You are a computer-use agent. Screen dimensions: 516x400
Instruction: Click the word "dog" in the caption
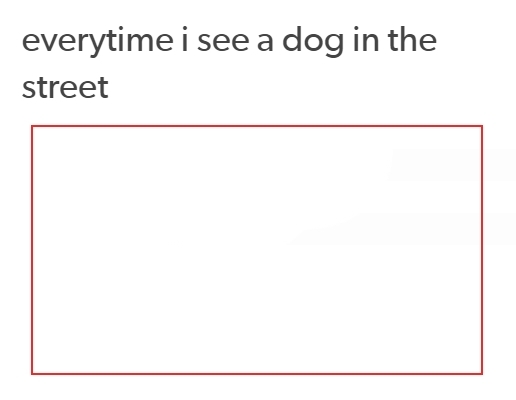point(313,41)
